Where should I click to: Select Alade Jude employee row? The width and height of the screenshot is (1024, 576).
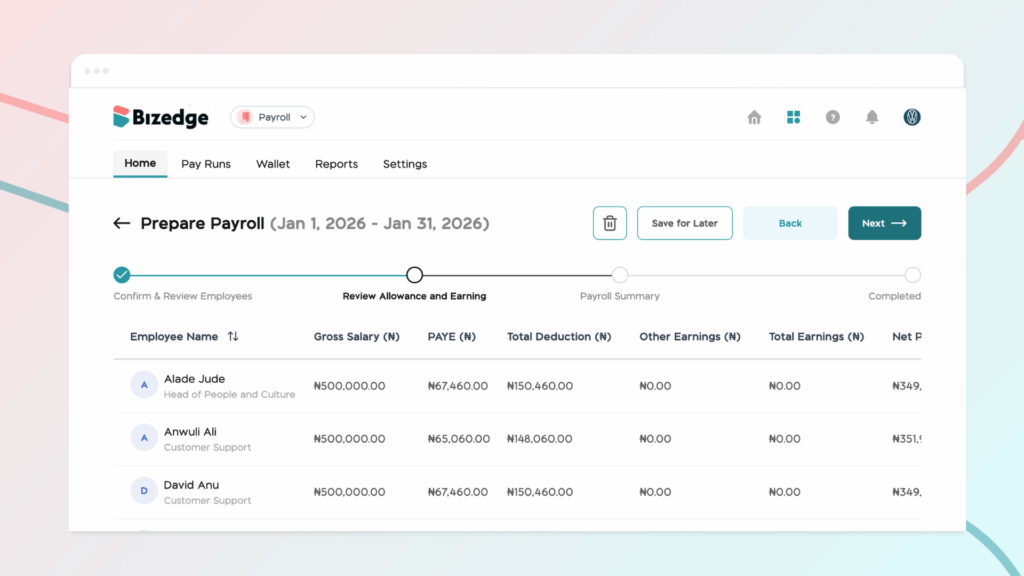coord(195,385)
